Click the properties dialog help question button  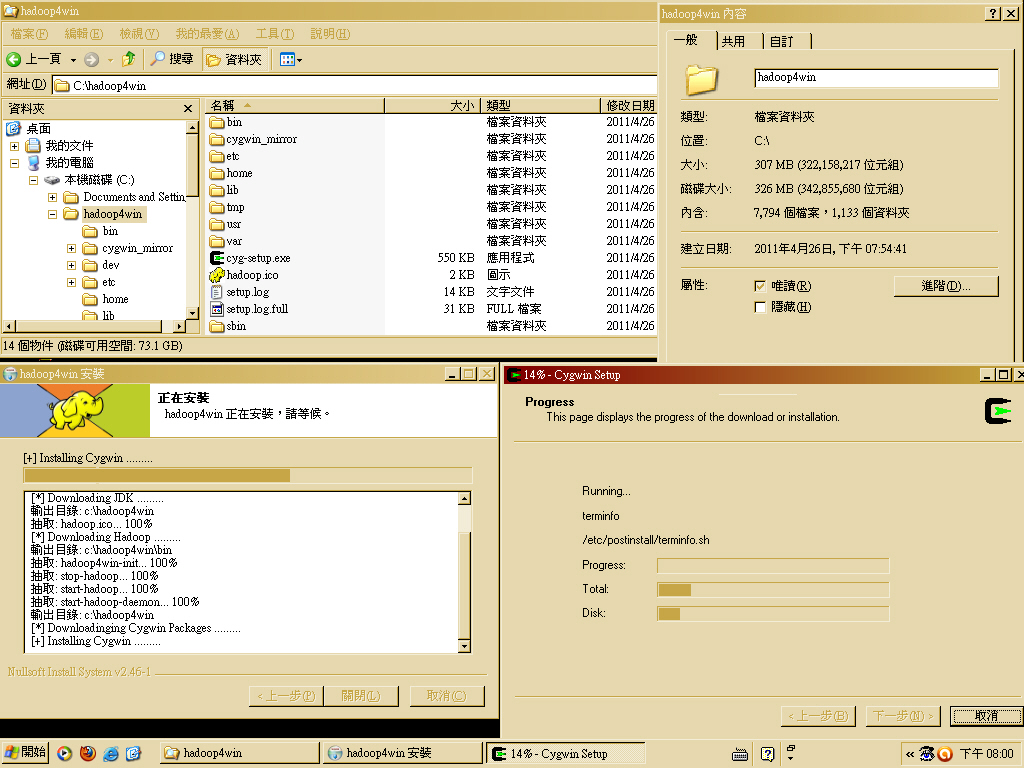pos(993,14)
